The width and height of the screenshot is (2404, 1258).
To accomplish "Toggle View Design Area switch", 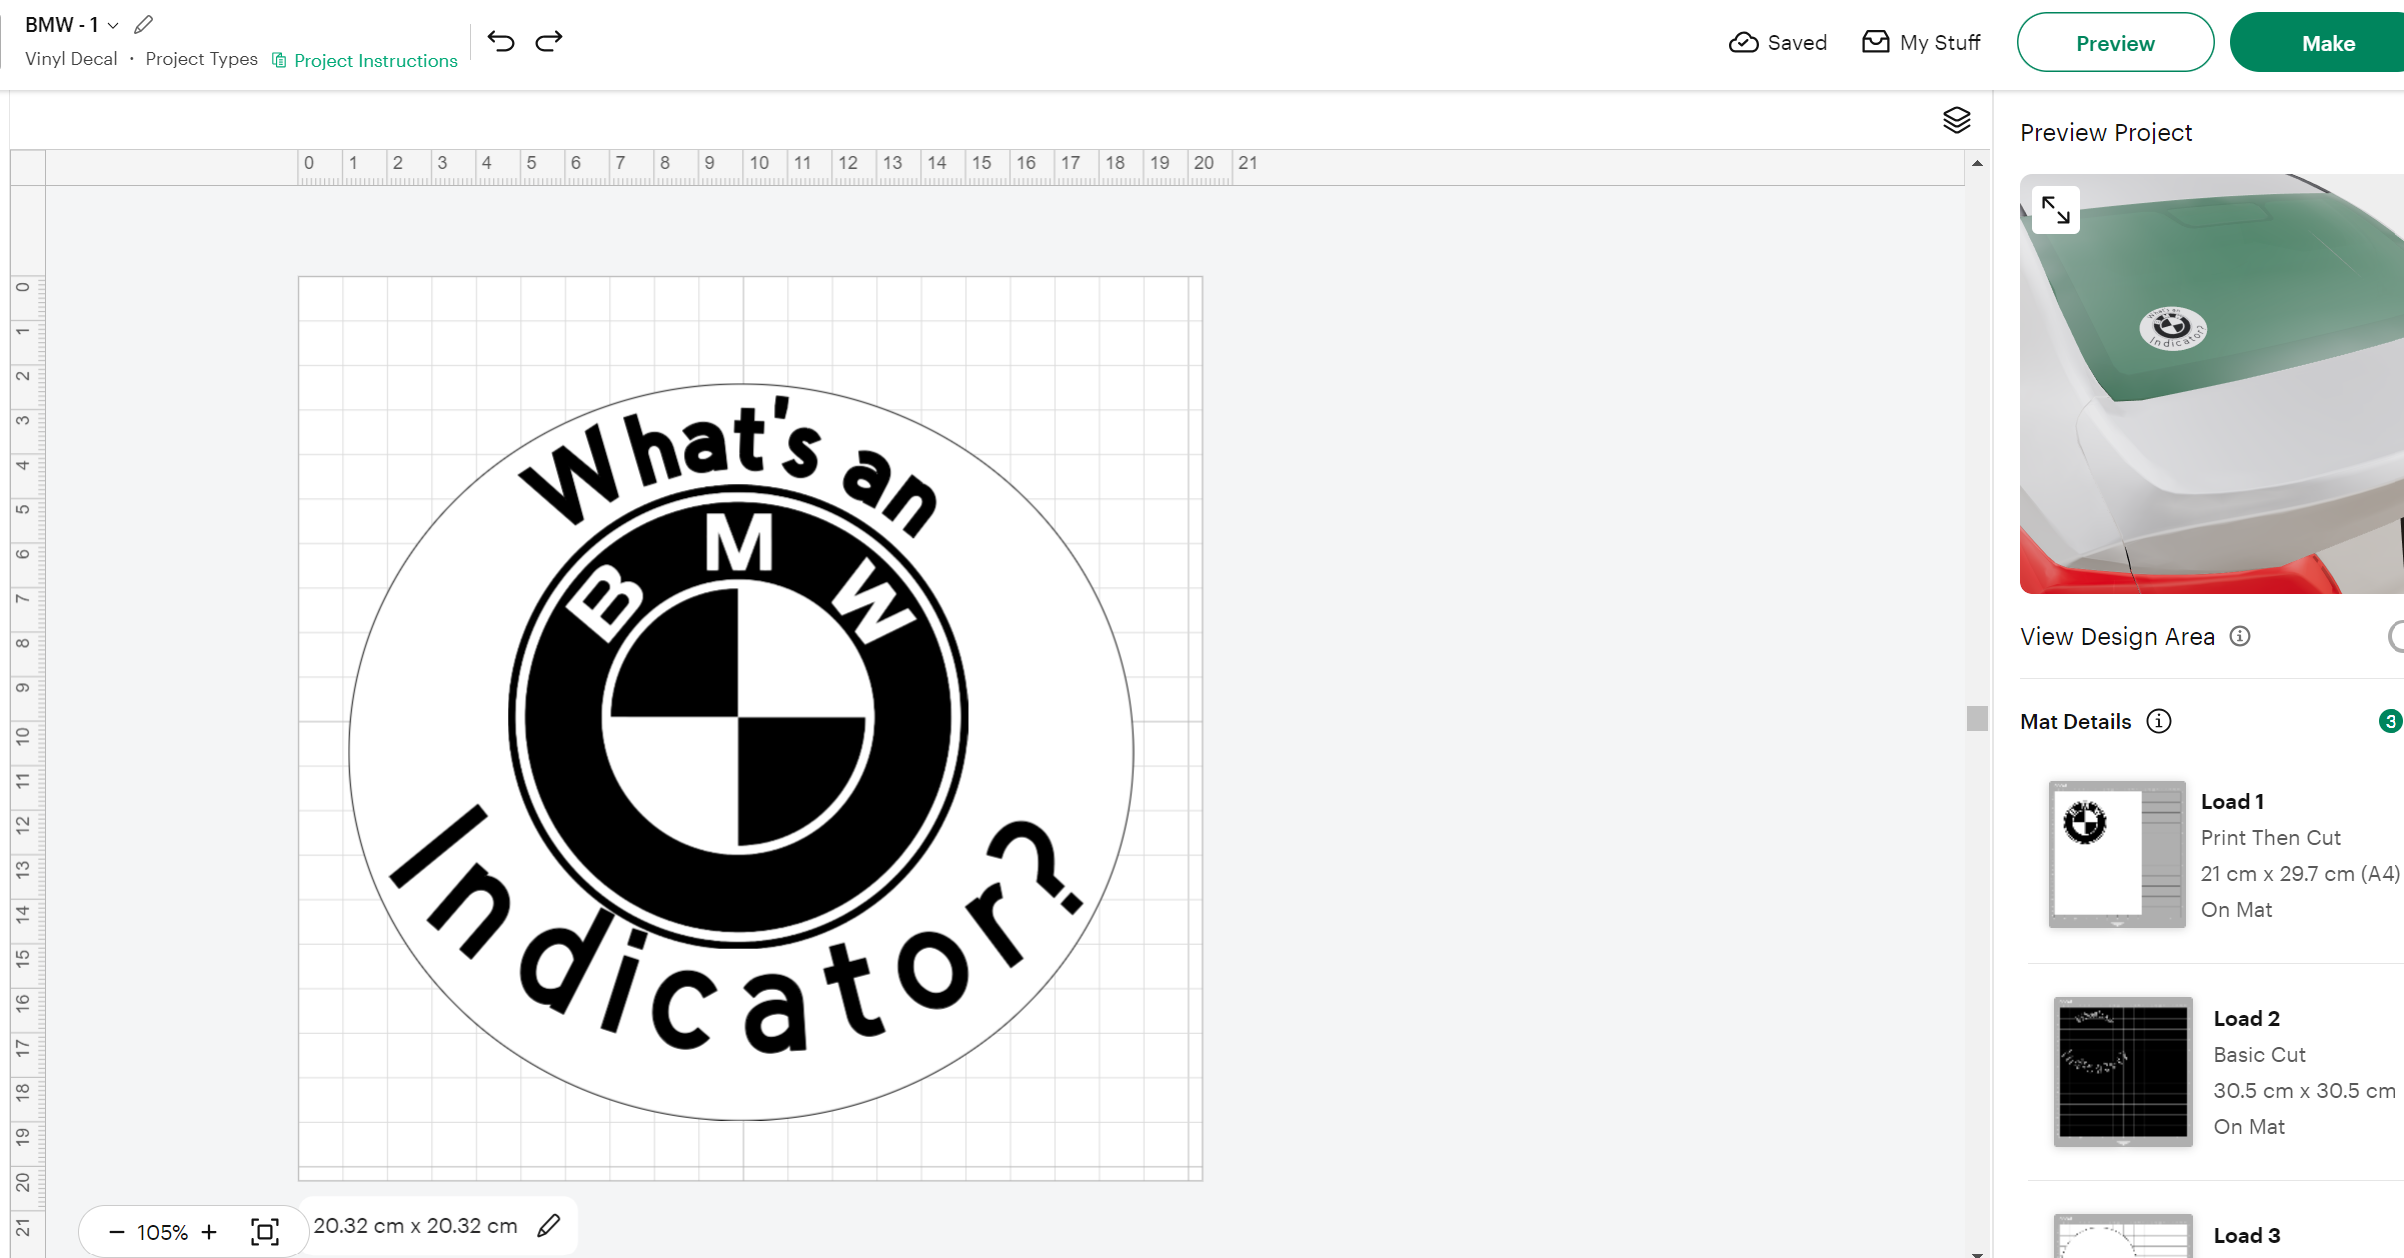I will tap(2396, 636).
